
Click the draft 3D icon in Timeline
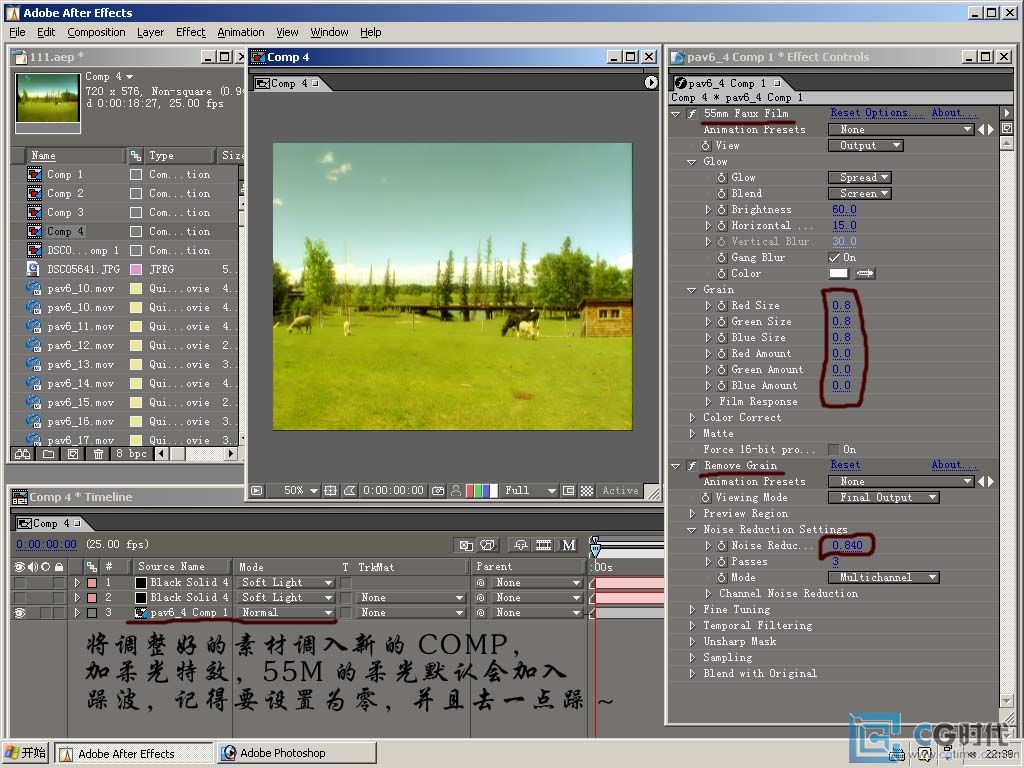[x=488, y=545]
